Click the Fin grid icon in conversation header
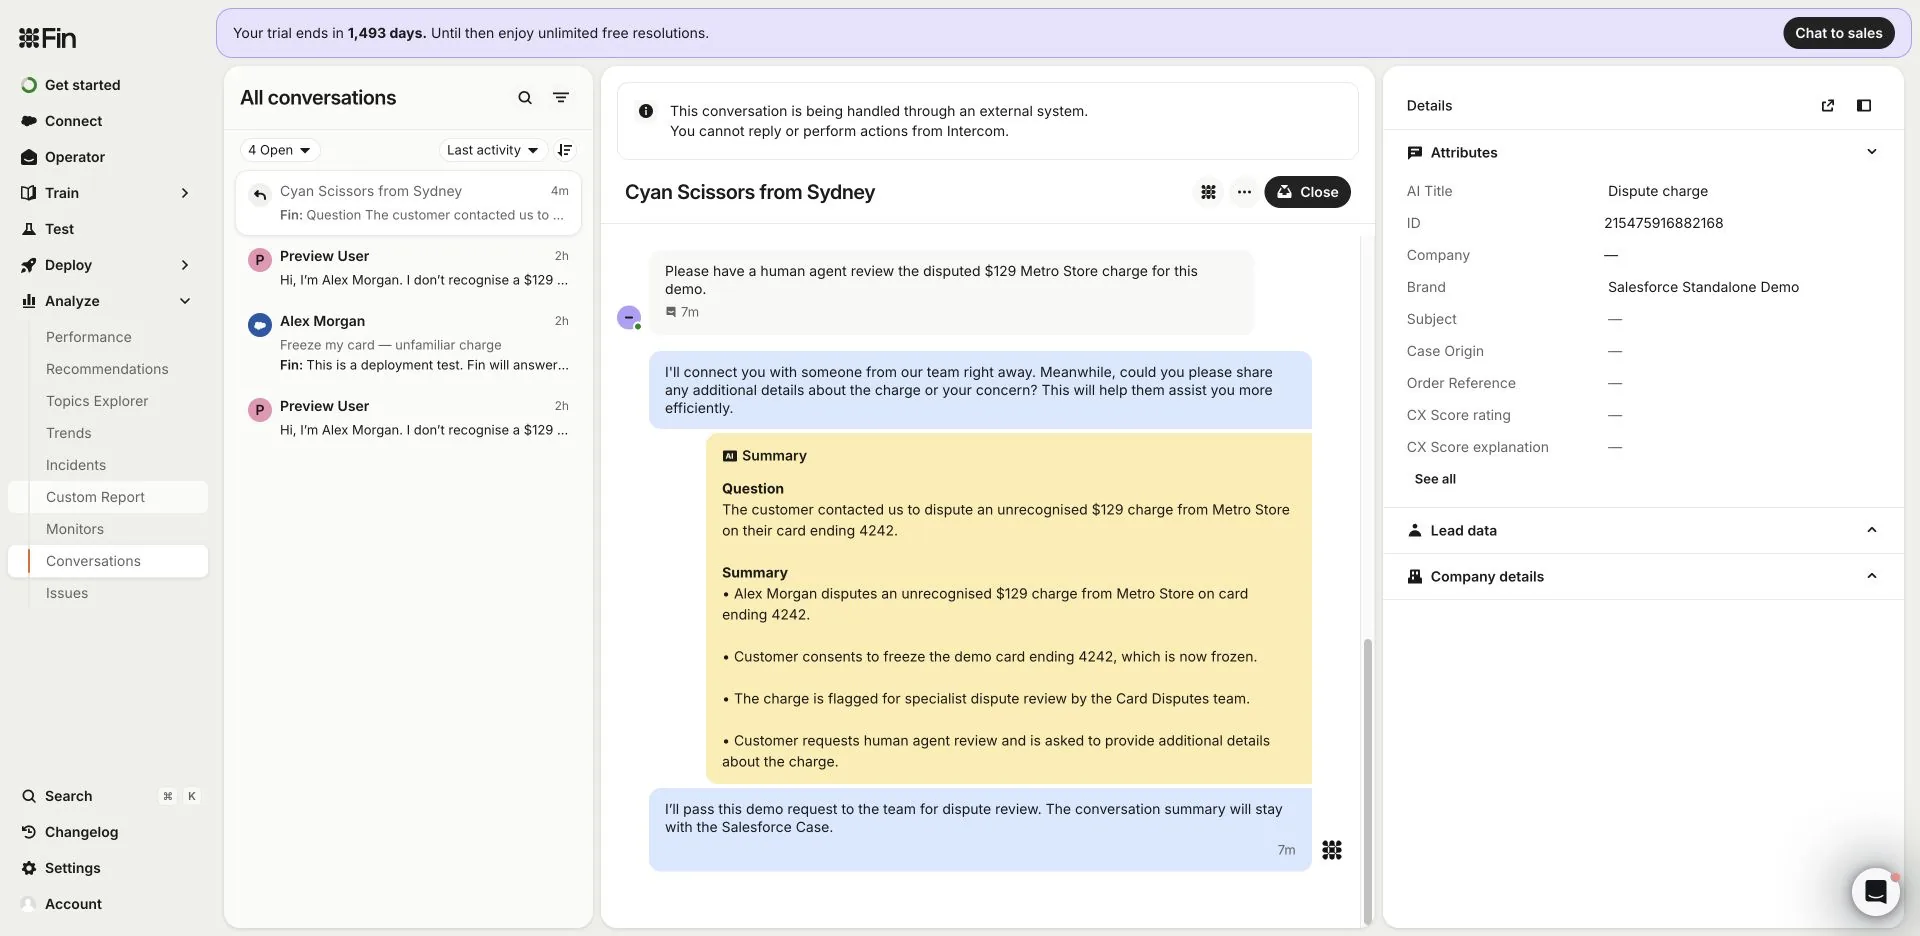The height and width of the screenshot is (936, 1920). pos(1208,192)
